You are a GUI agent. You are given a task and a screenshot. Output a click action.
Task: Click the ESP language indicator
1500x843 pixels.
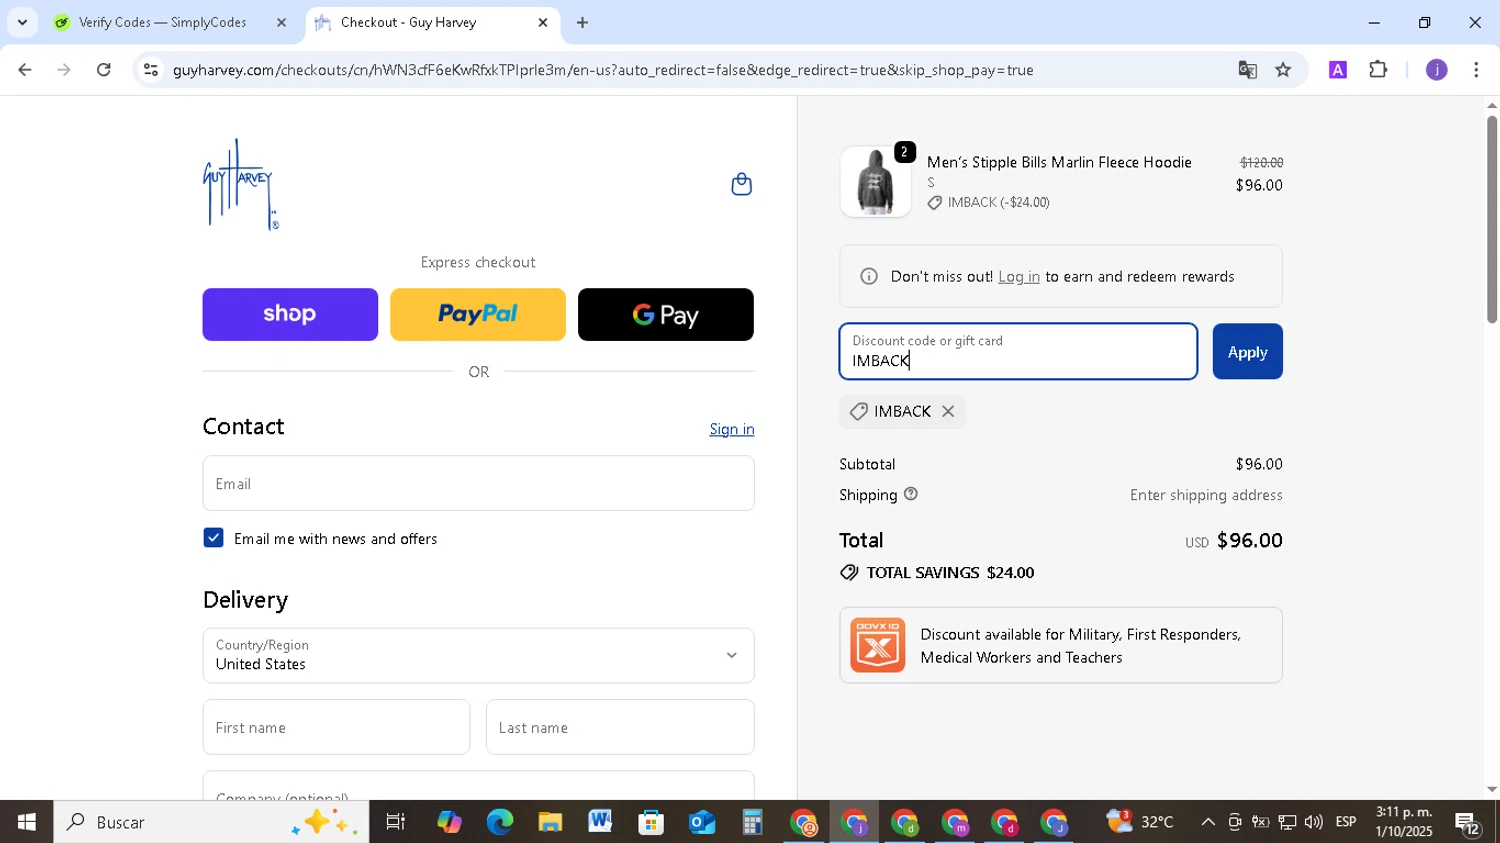click(x=1346, y=822)
